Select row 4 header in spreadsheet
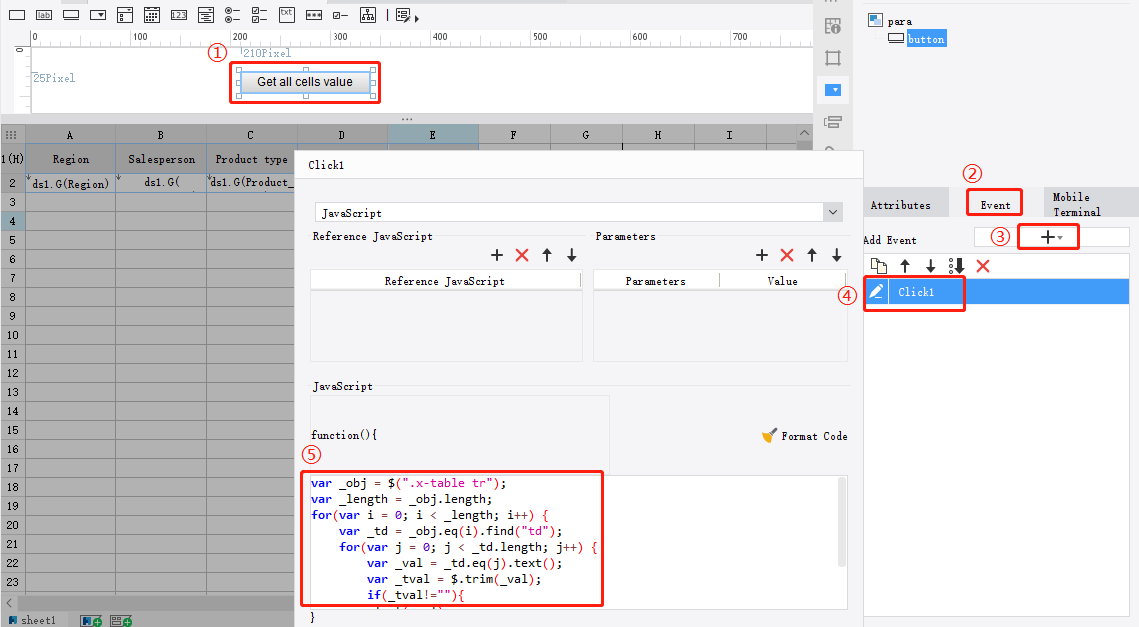 pyautogui.click(x=12, y=221)
